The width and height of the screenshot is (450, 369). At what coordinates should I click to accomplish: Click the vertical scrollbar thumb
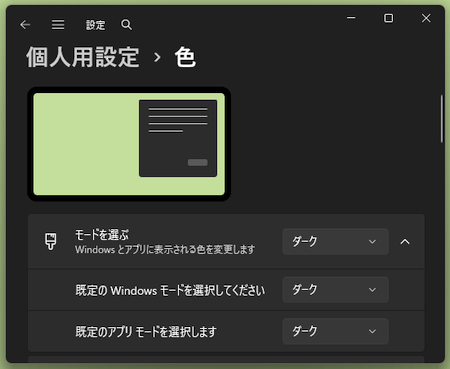pos(442,119)
